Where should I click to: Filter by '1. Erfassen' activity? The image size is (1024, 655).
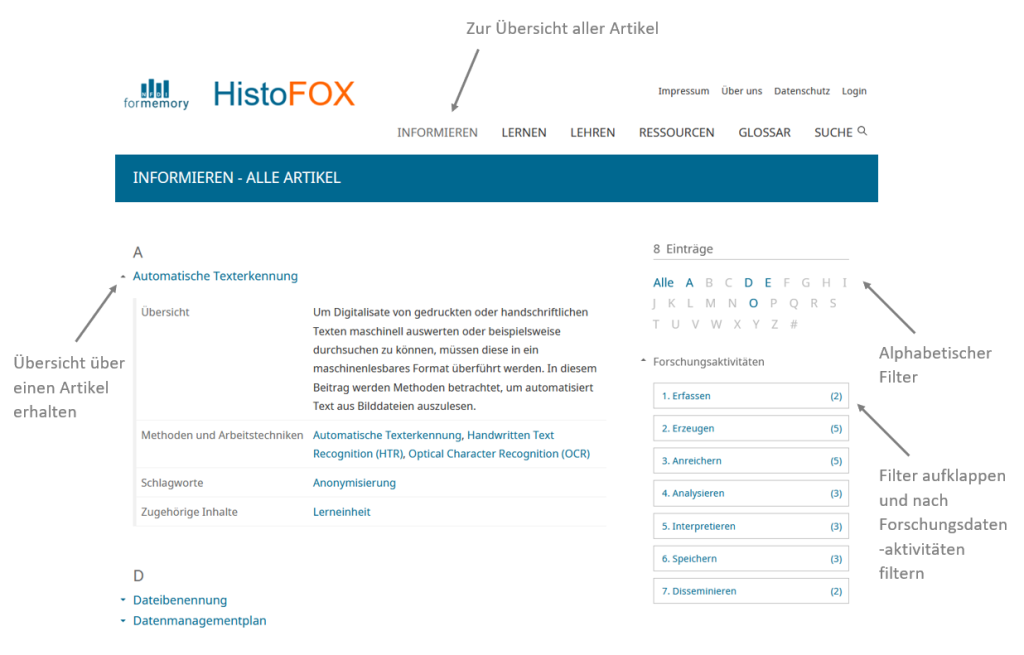coord(750,396)
